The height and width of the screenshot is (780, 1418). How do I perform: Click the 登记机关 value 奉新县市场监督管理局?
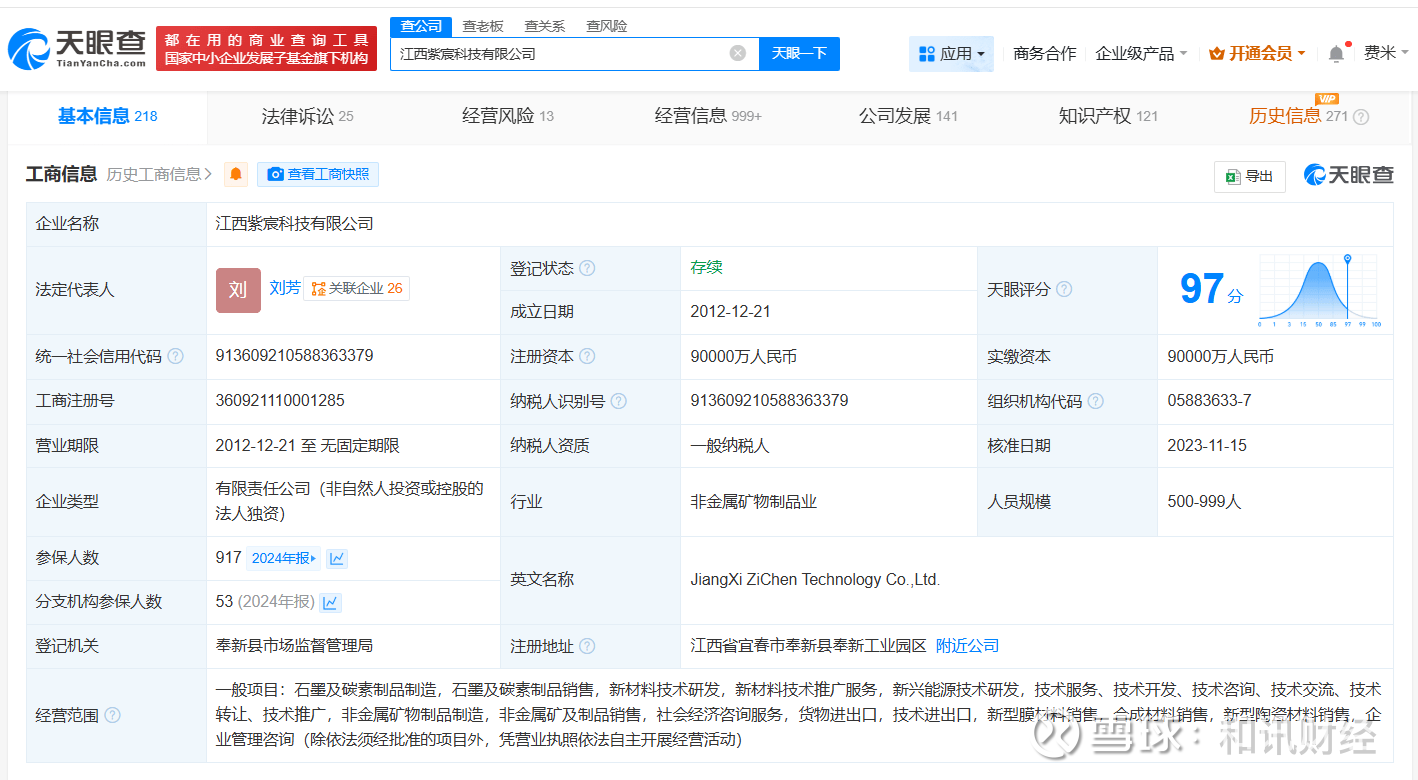click(x=294, y=646)
